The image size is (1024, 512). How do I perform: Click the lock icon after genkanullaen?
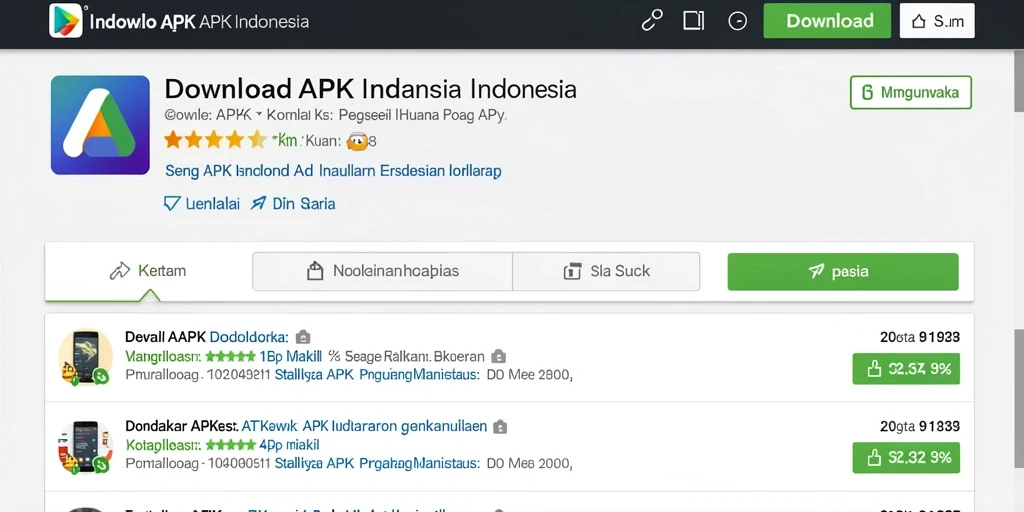(x=500, y=427)
